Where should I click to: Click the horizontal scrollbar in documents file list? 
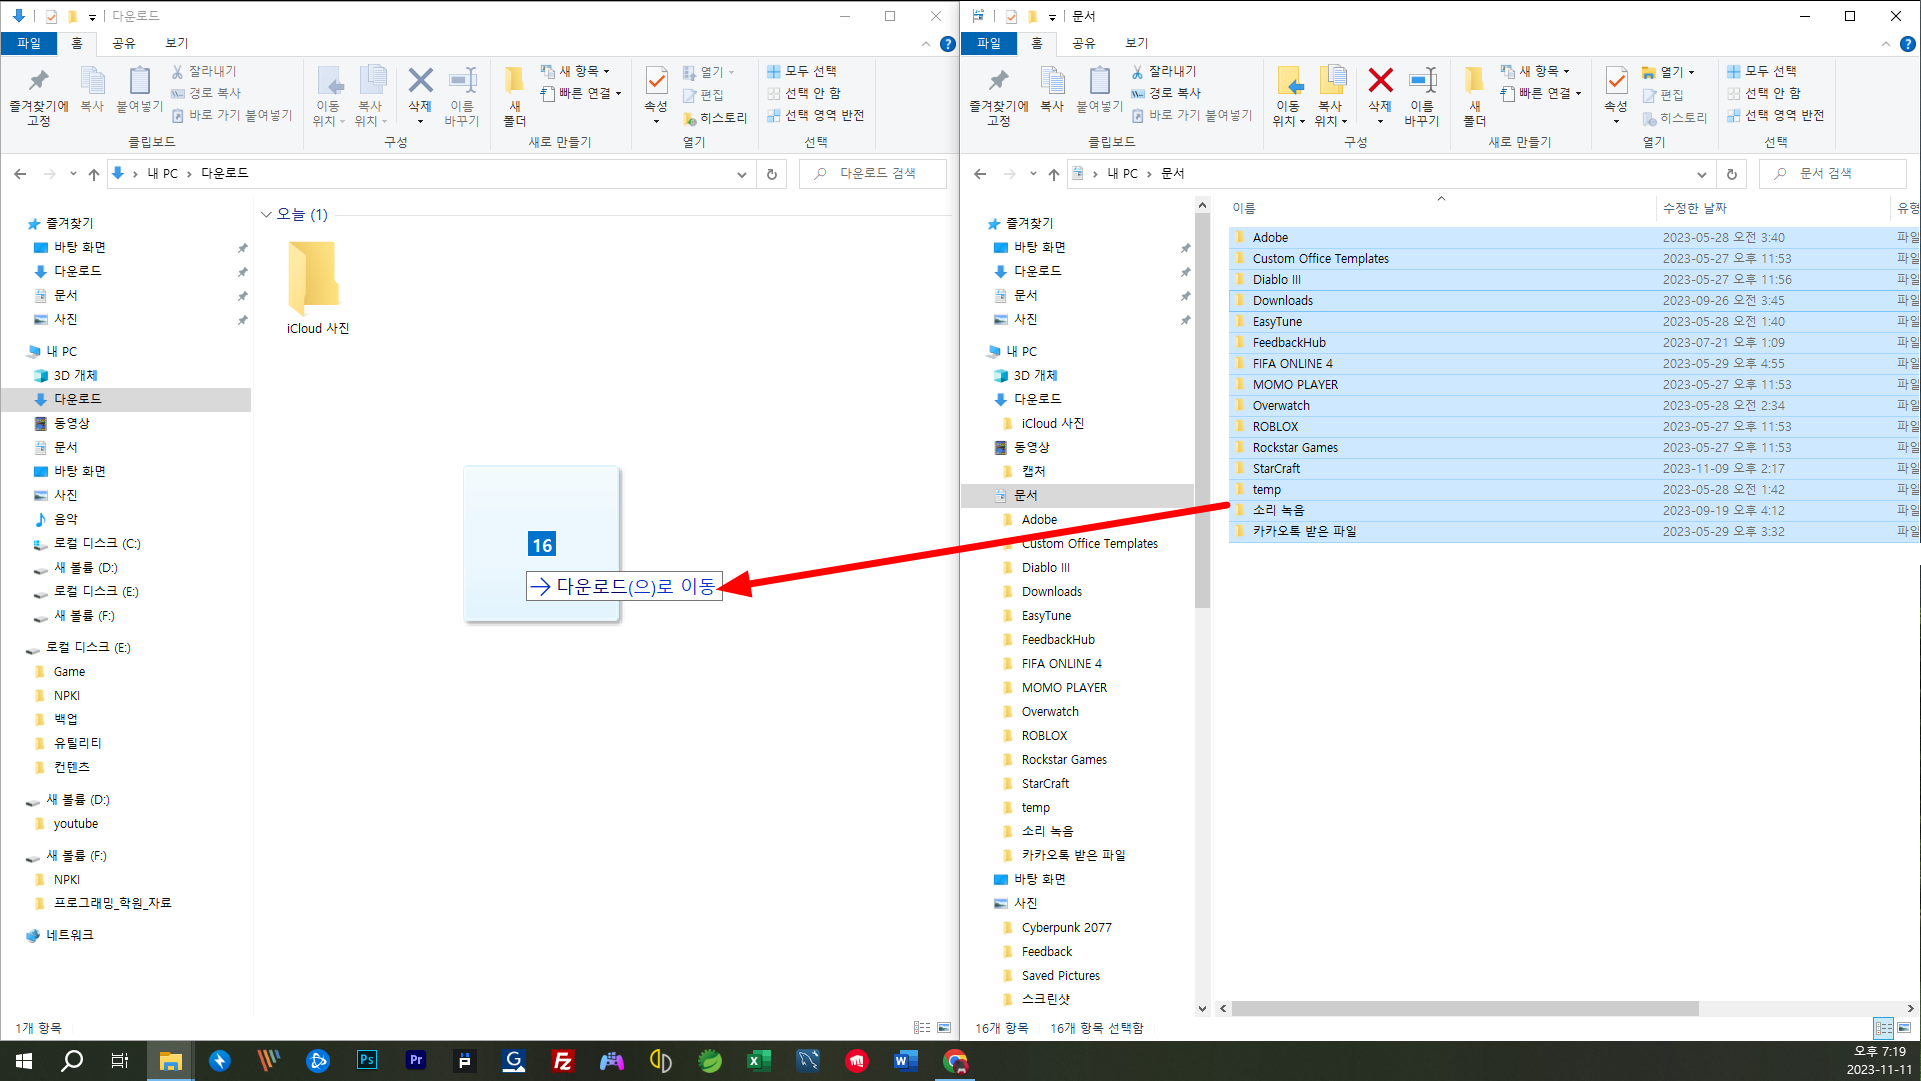pos(1464,1009)
